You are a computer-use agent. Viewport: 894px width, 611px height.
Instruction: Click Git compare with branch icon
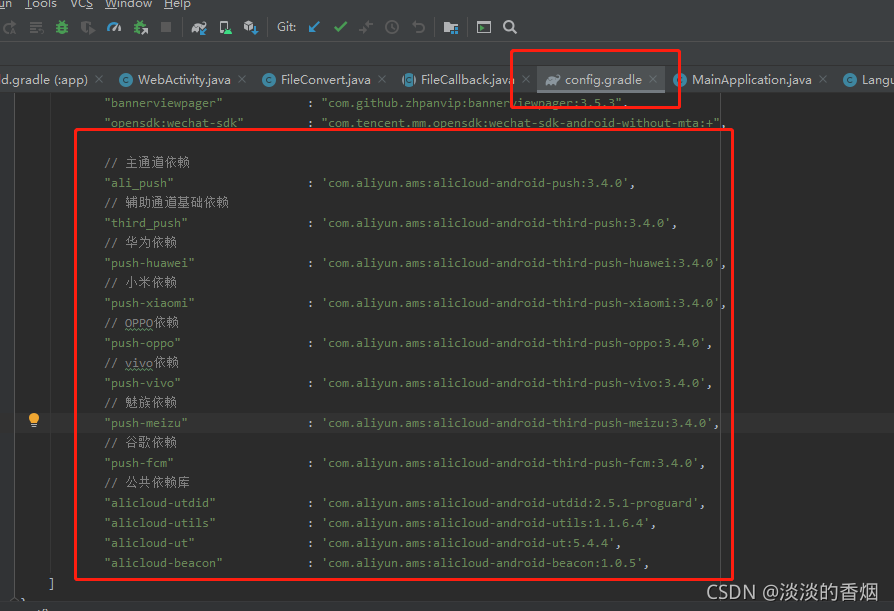tap(366, 27)
